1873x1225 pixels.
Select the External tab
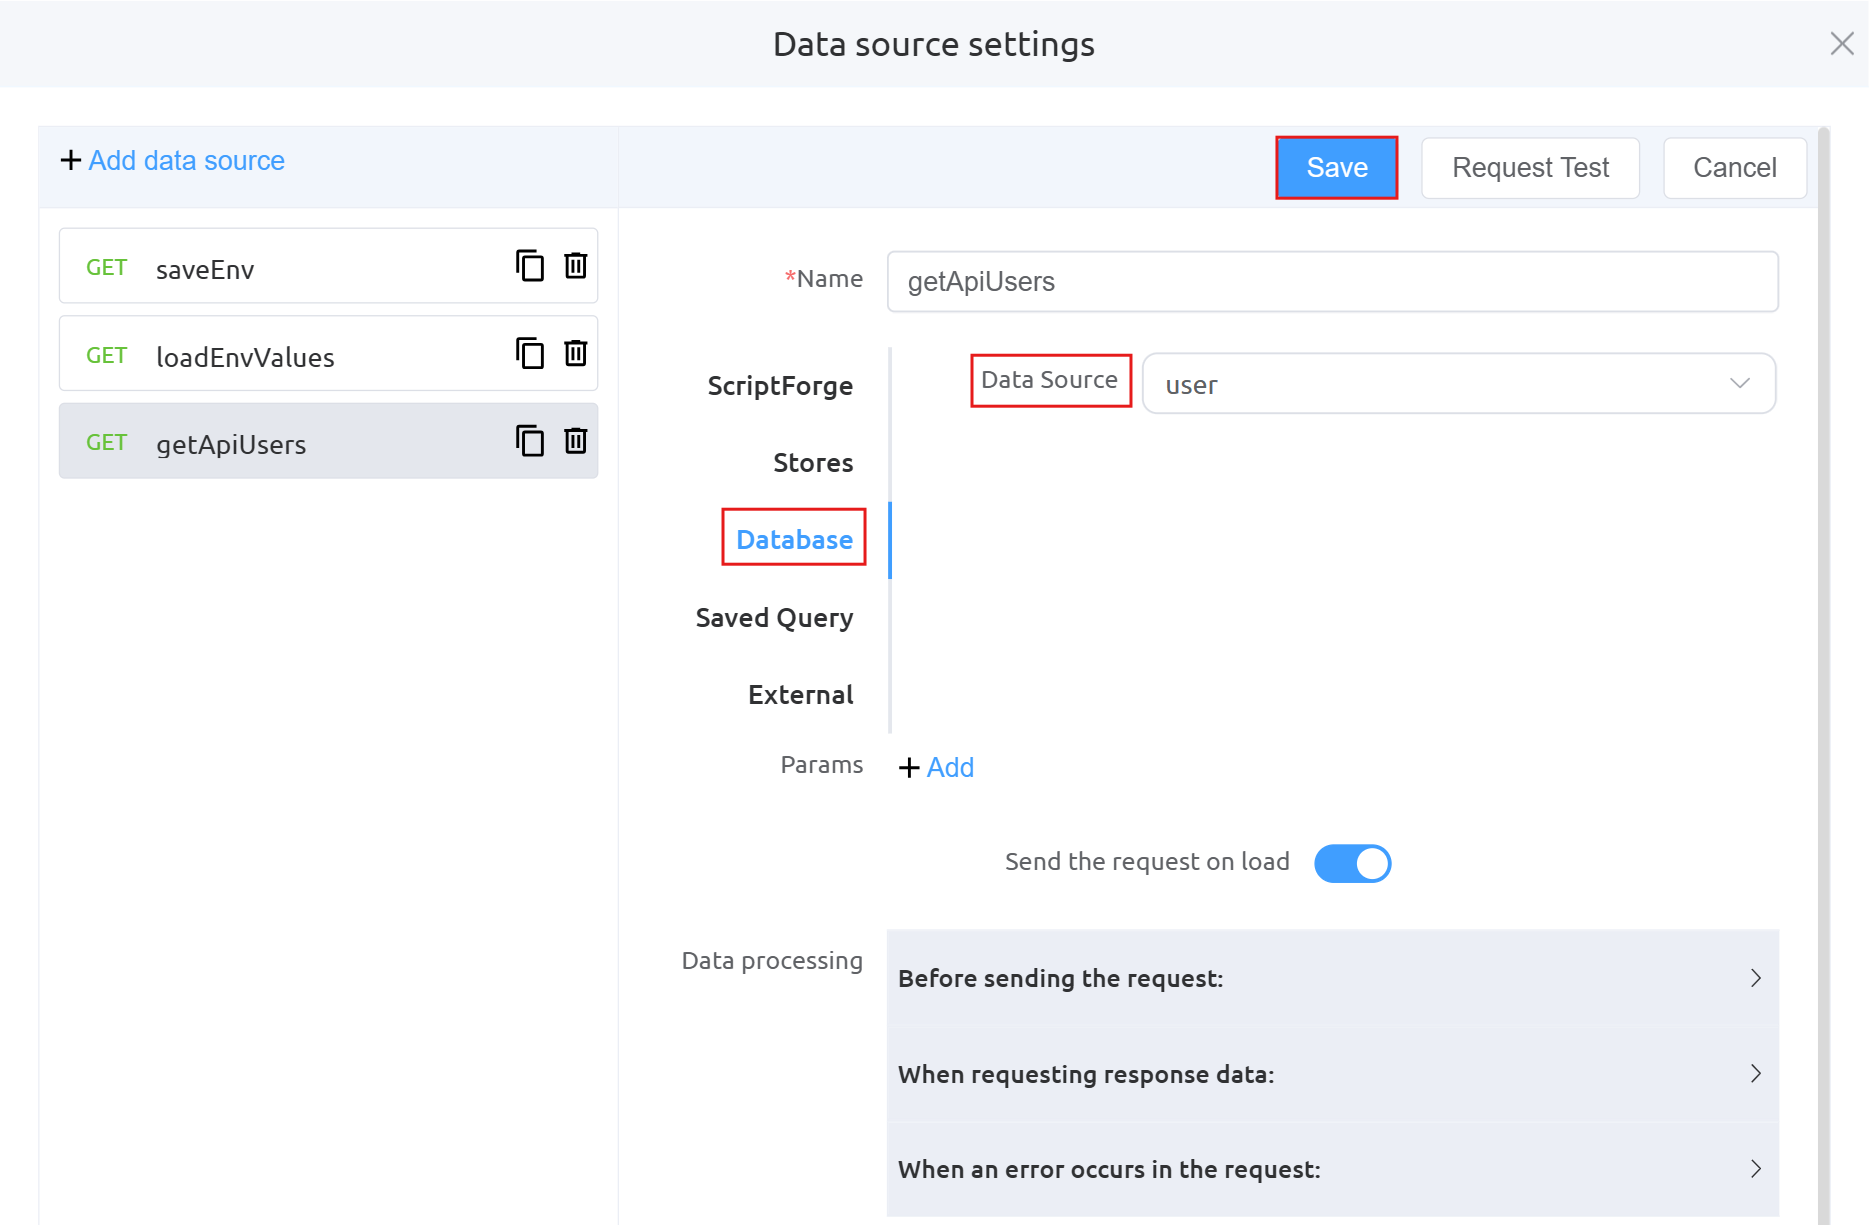tap(800, 695)
